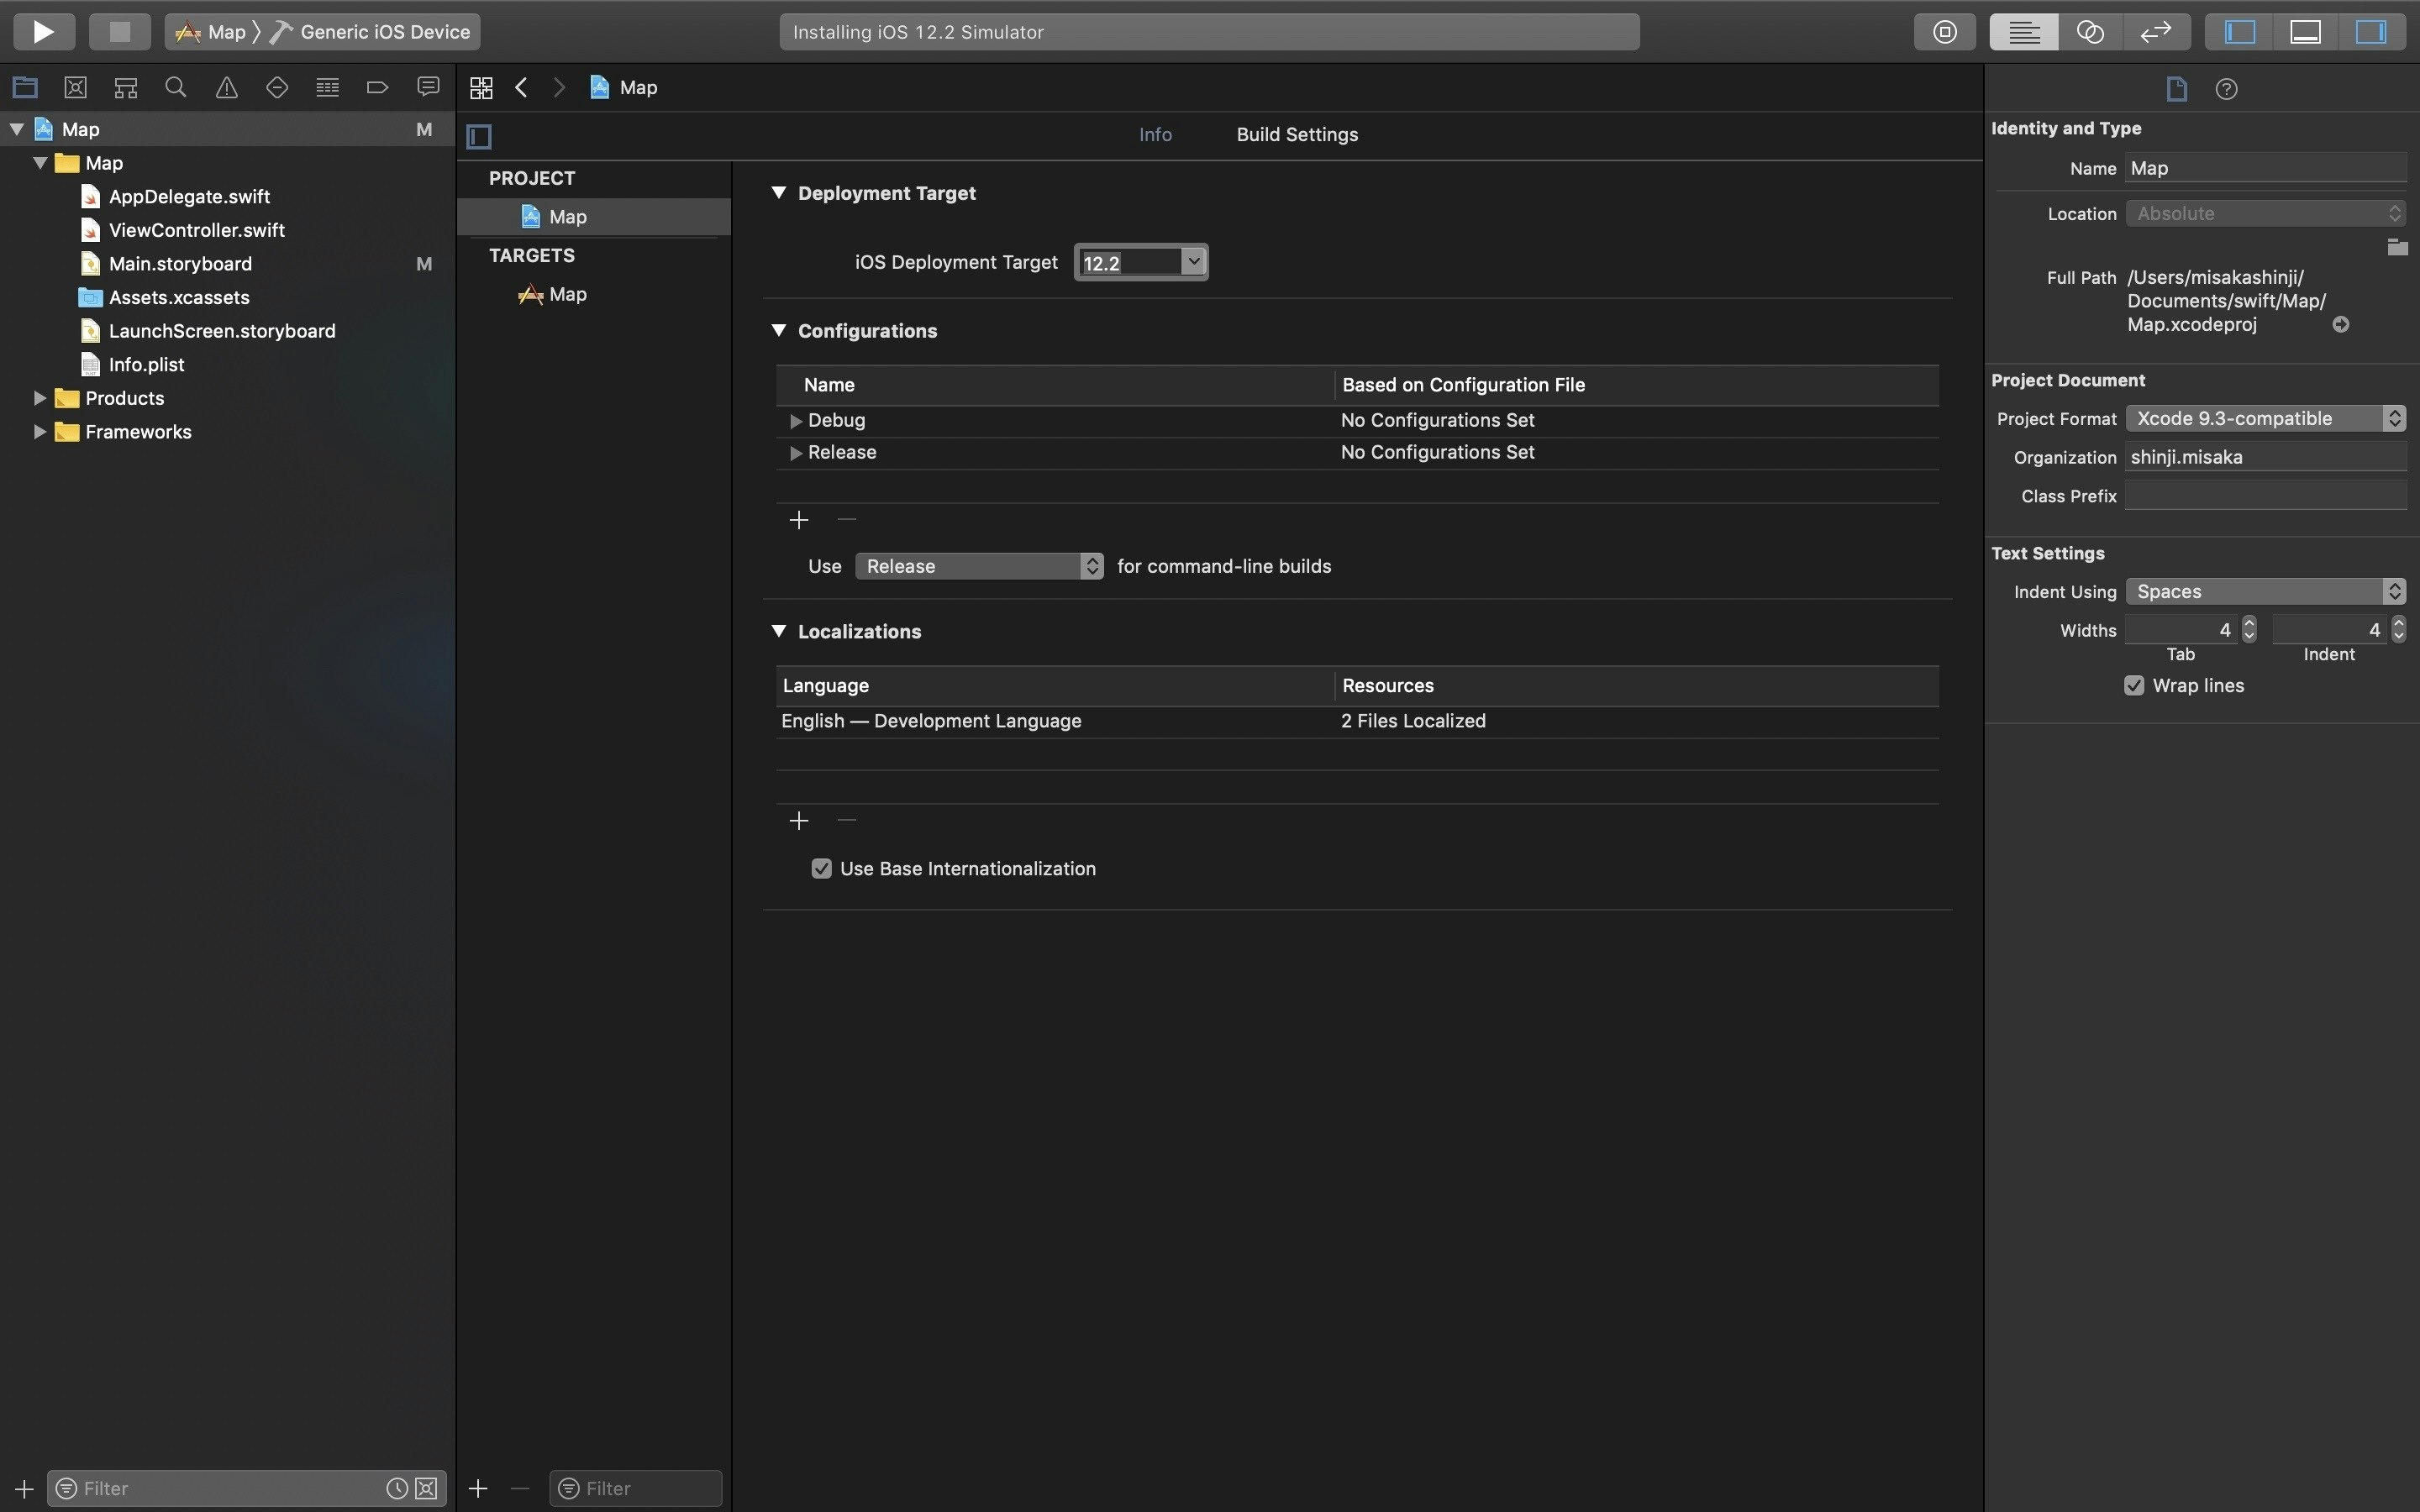
Task: Increment the Tab width stepper
Action: pyautogui.click(x=2249, y=623)
